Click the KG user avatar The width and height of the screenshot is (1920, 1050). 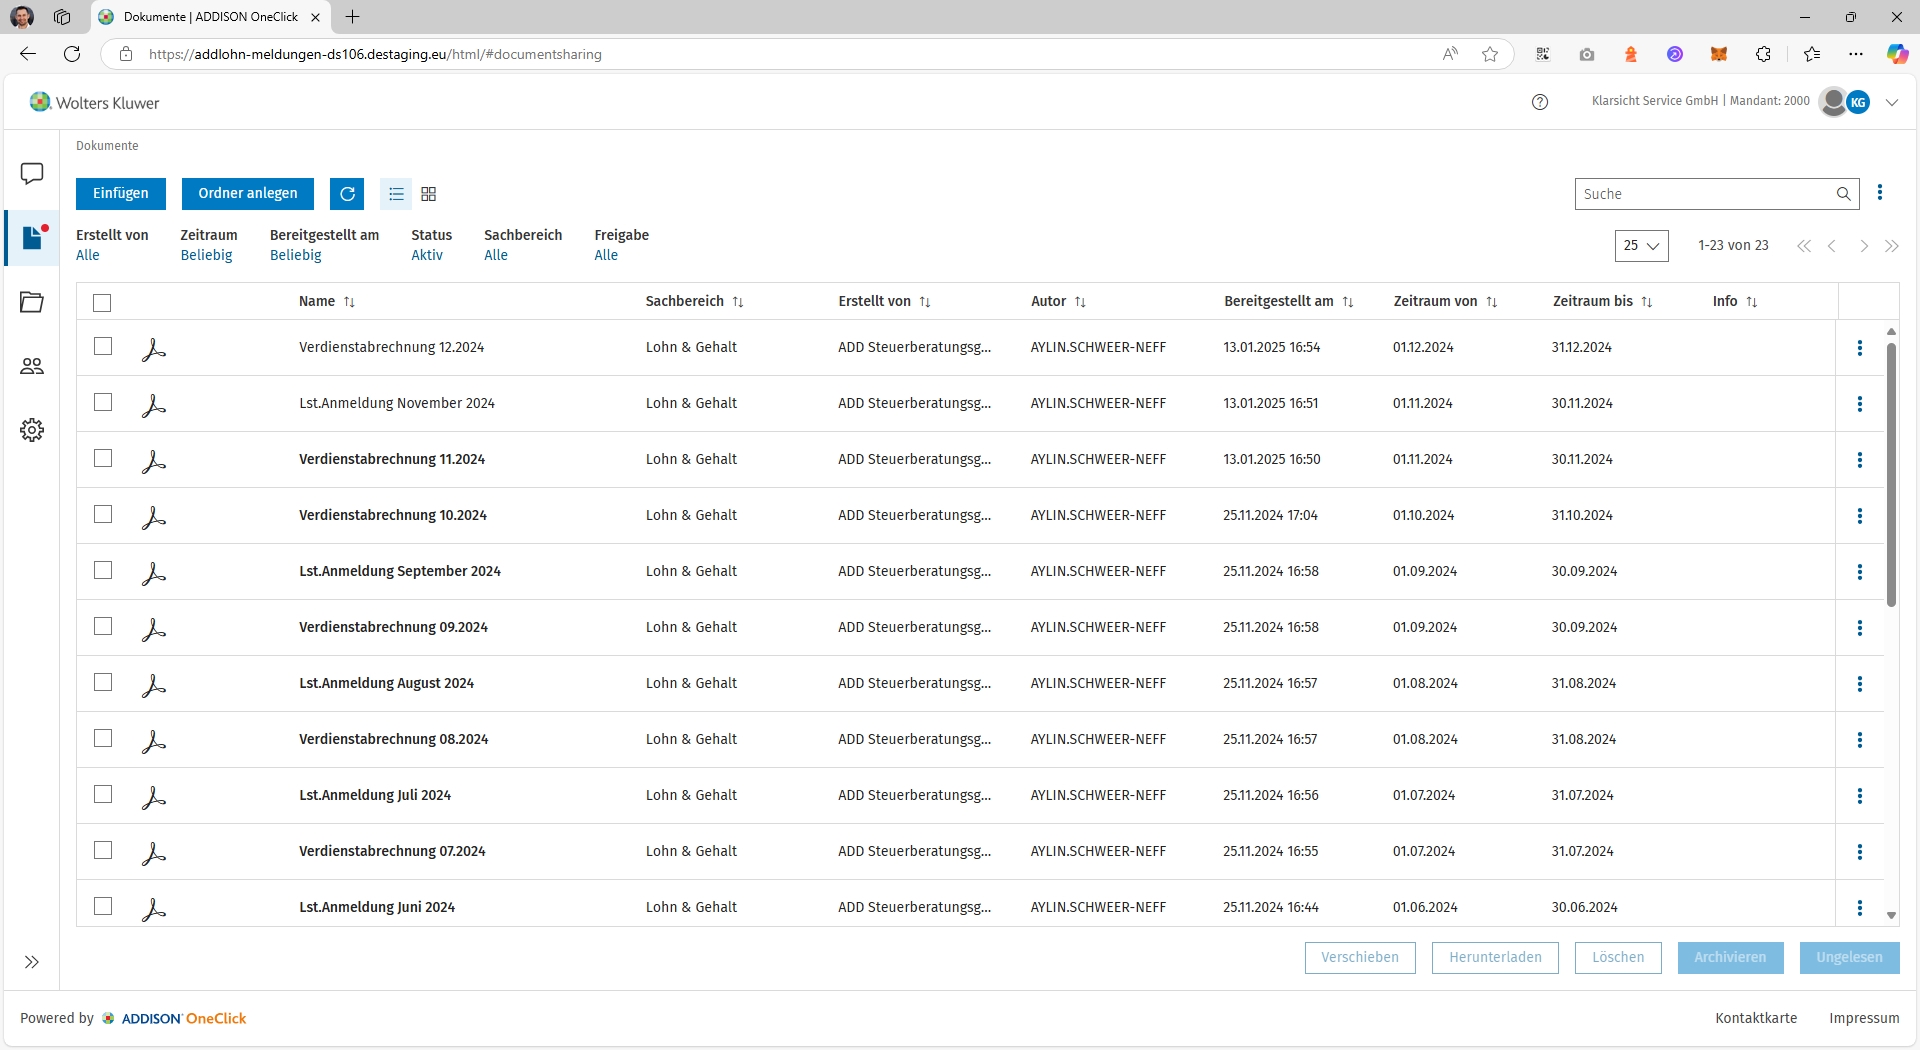[x=1858, y=102]
